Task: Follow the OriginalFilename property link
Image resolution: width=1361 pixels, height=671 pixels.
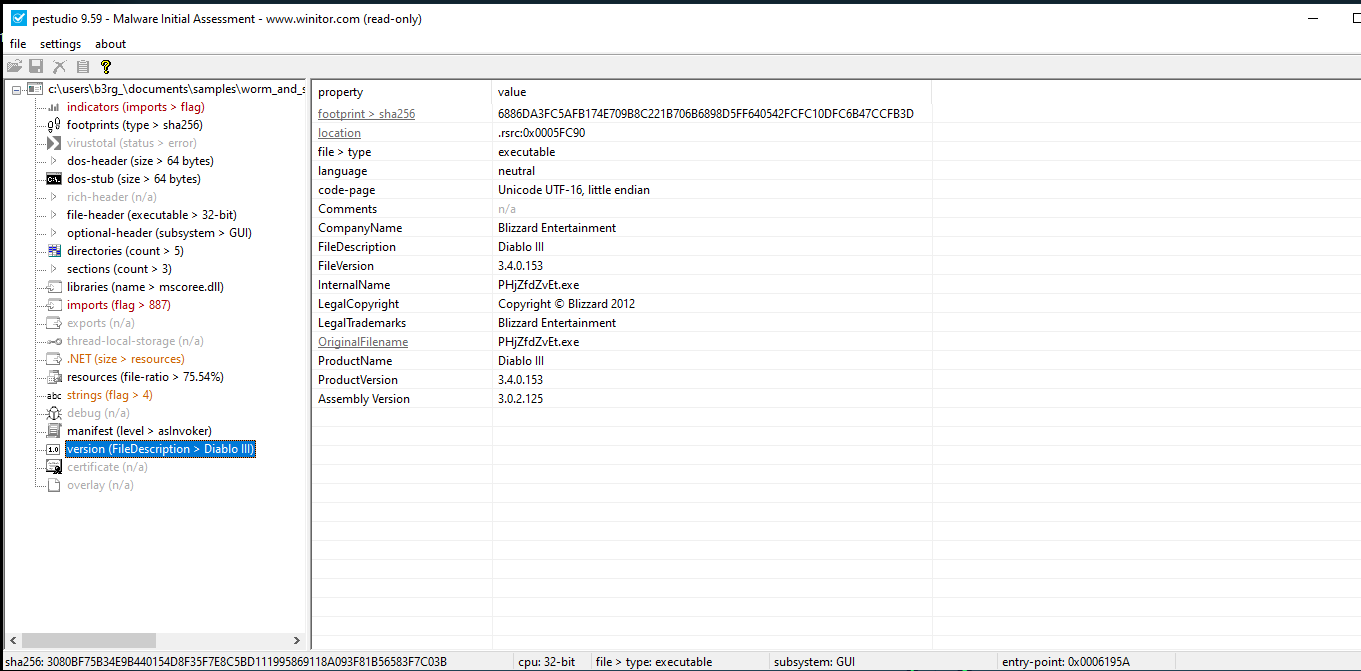Action: (363, 342)
